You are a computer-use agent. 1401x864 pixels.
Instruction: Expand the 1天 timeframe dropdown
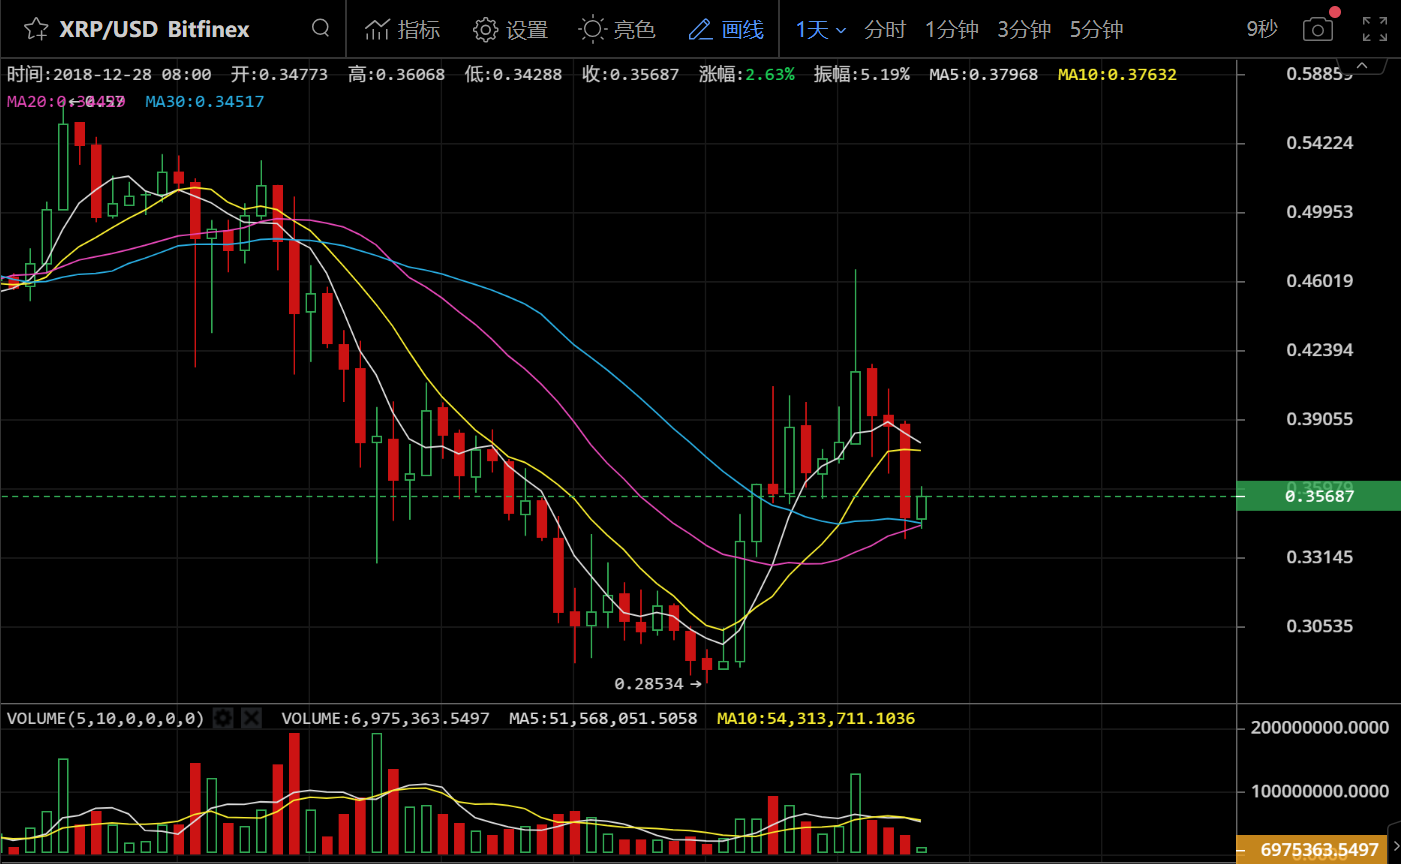click(x=821, y=30)
